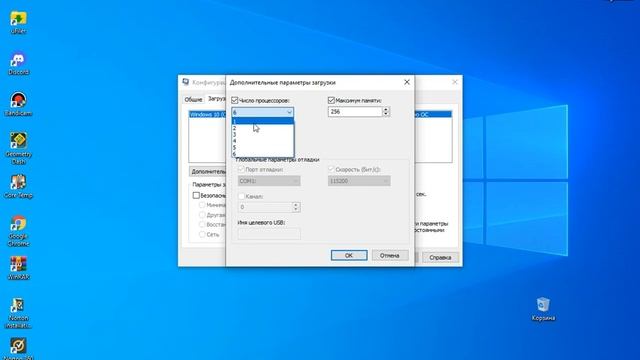640x360 pixels.
Task: Decrease the maximum memory spinner value
Action: 386,114
